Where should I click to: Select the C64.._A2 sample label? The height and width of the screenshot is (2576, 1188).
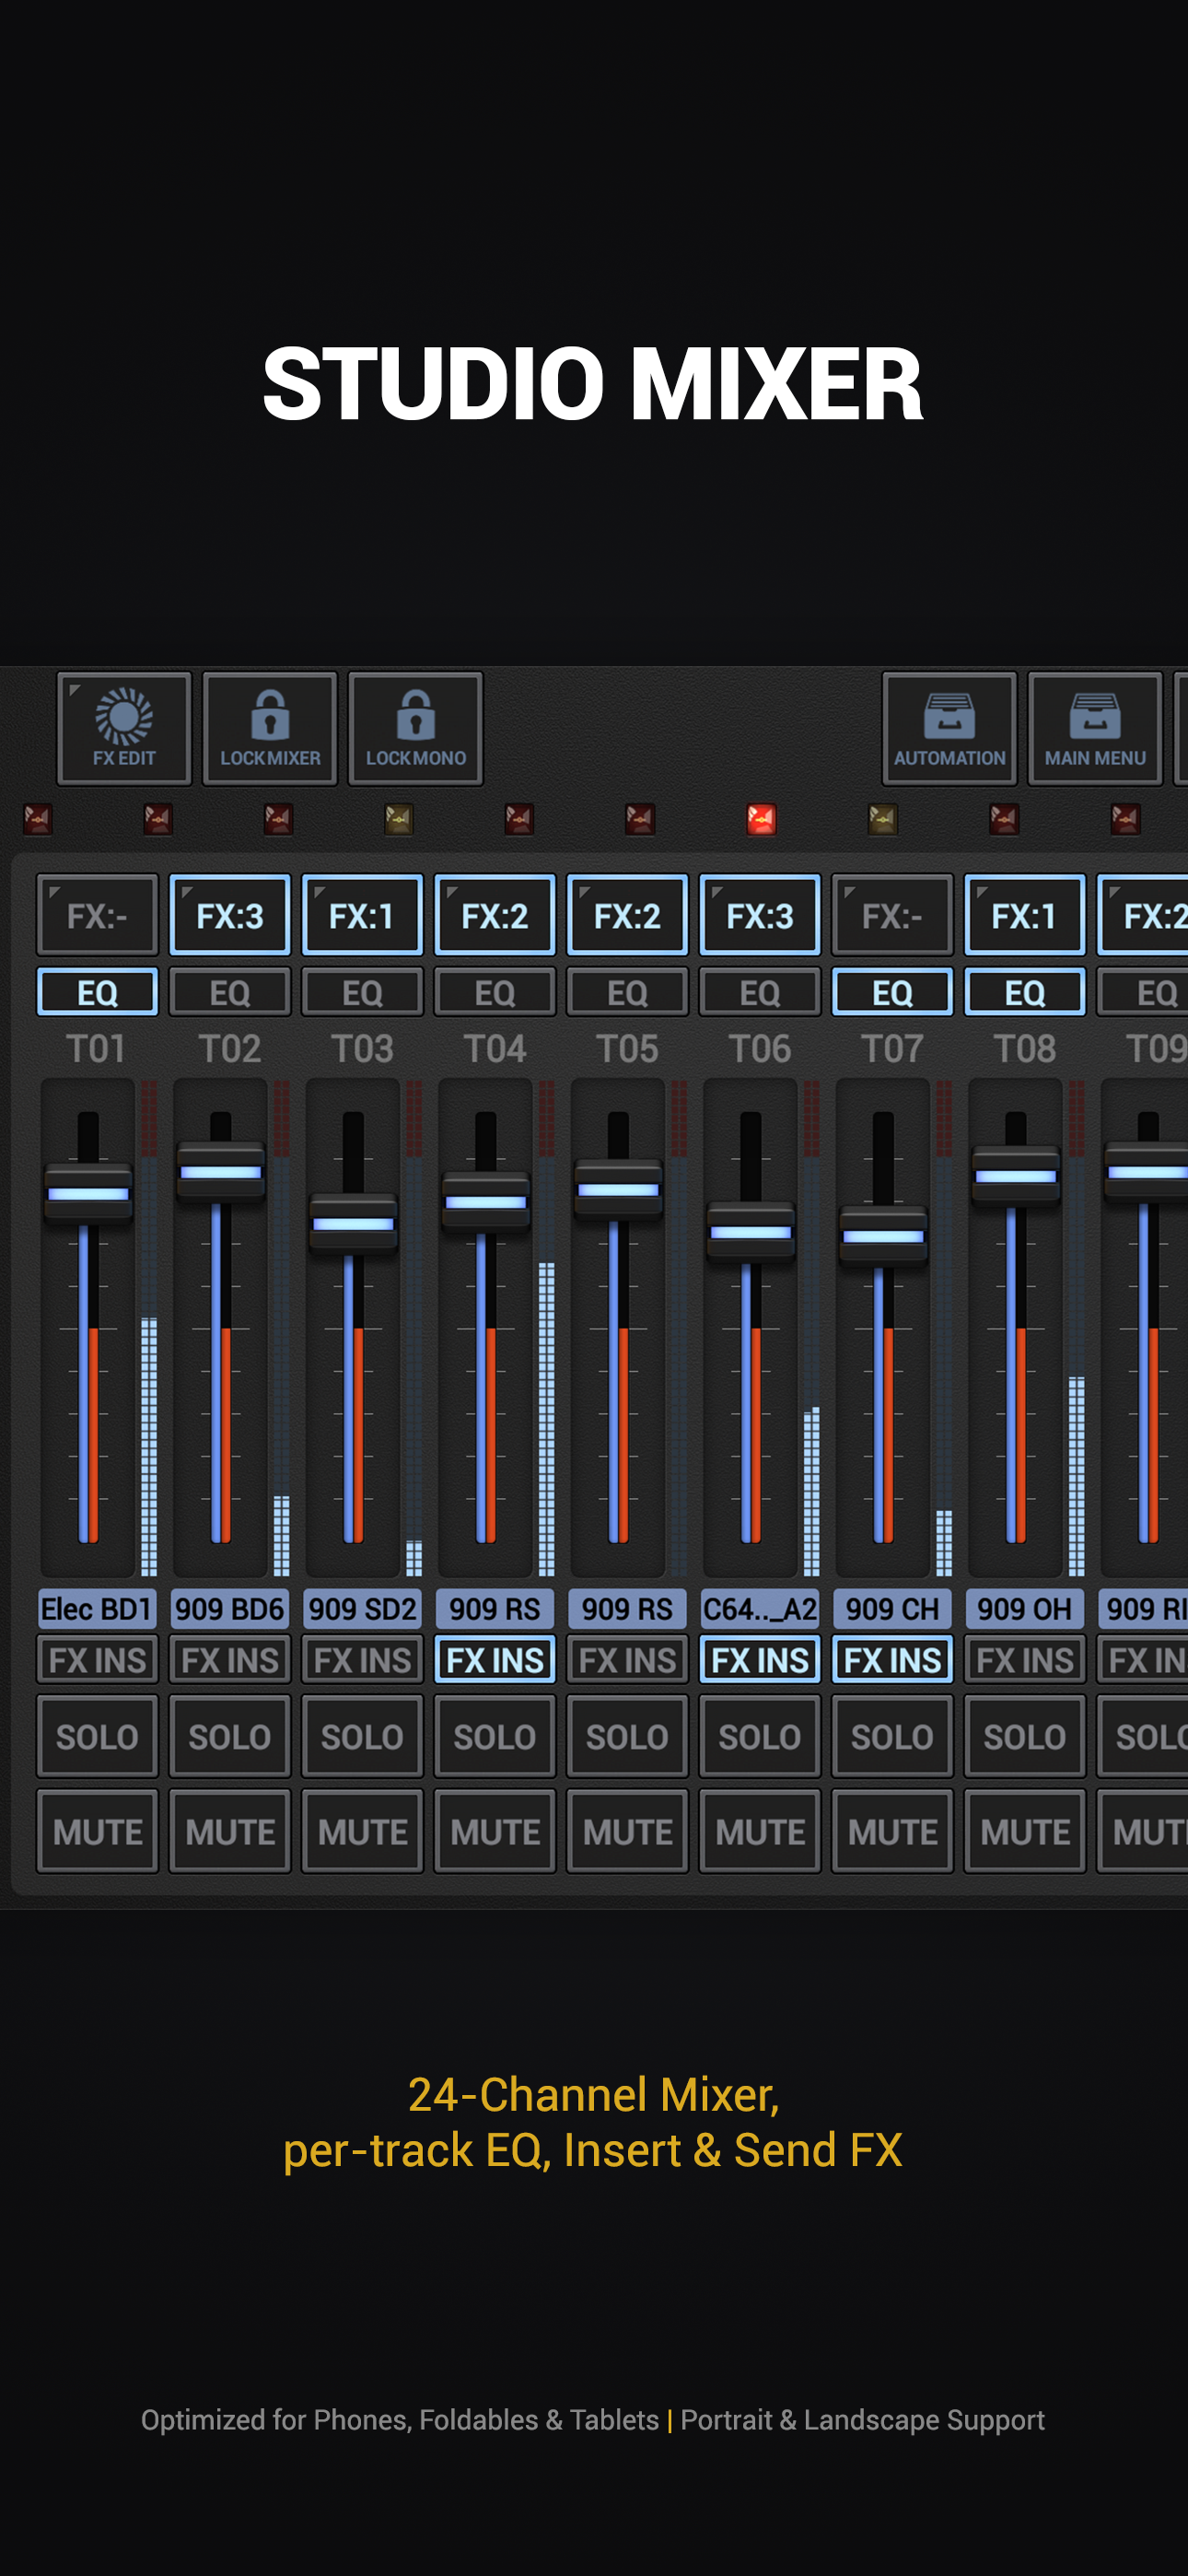point(760,1609)
